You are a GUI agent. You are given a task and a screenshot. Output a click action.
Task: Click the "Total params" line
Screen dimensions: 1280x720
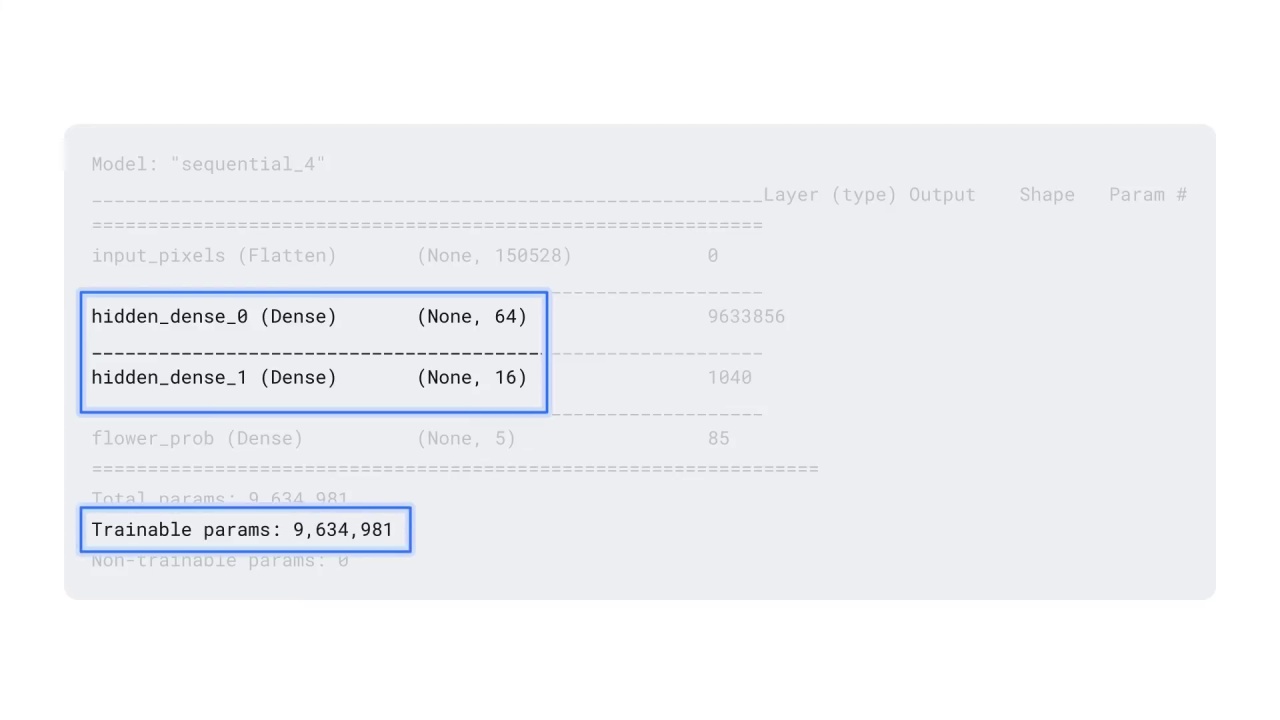coord(220,498)
